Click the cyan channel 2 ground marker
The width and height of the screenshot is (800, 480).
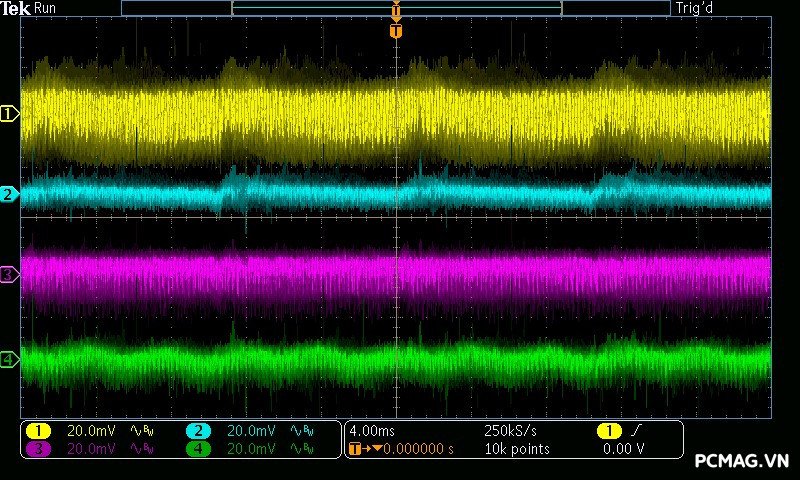[x=9, y=194]
